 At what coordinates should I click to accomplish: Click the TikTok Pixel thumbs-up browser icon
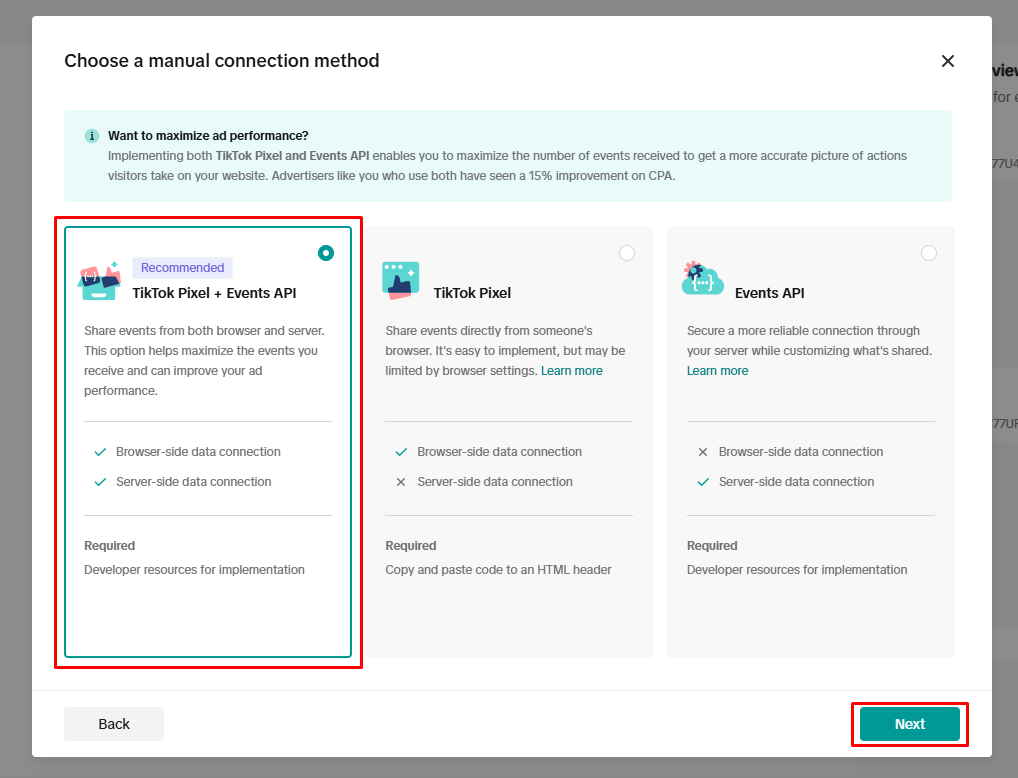(x=401, y=281)
